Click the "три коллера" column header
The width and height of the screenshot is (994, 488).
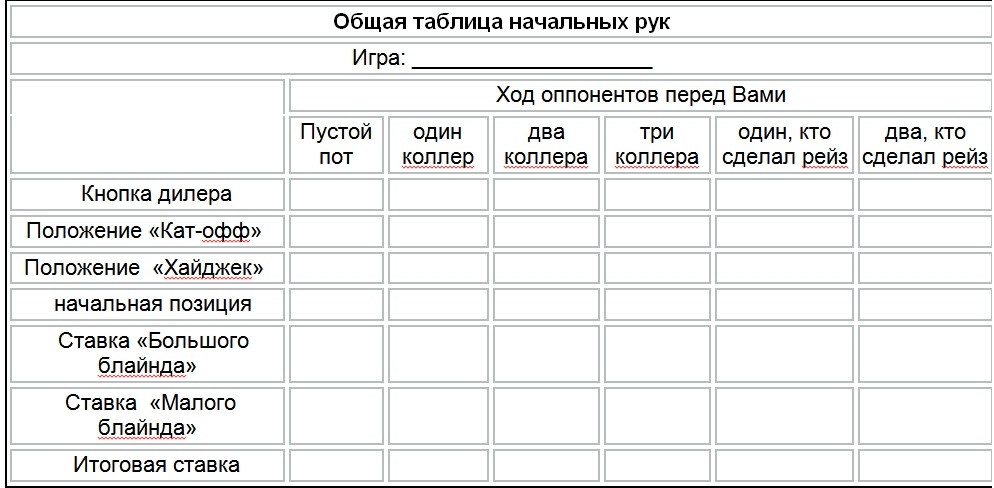[x=656, y=144]
